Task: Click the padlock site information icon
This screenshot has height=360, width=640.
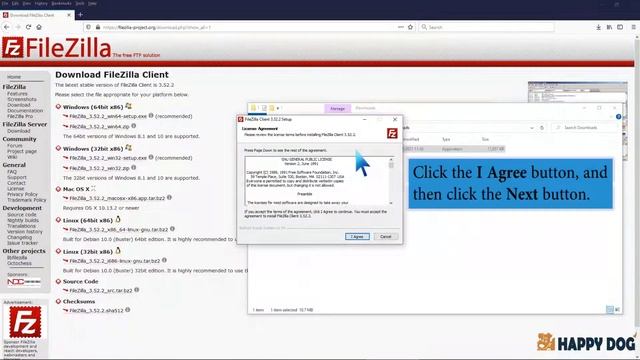Action: [98, 27]
